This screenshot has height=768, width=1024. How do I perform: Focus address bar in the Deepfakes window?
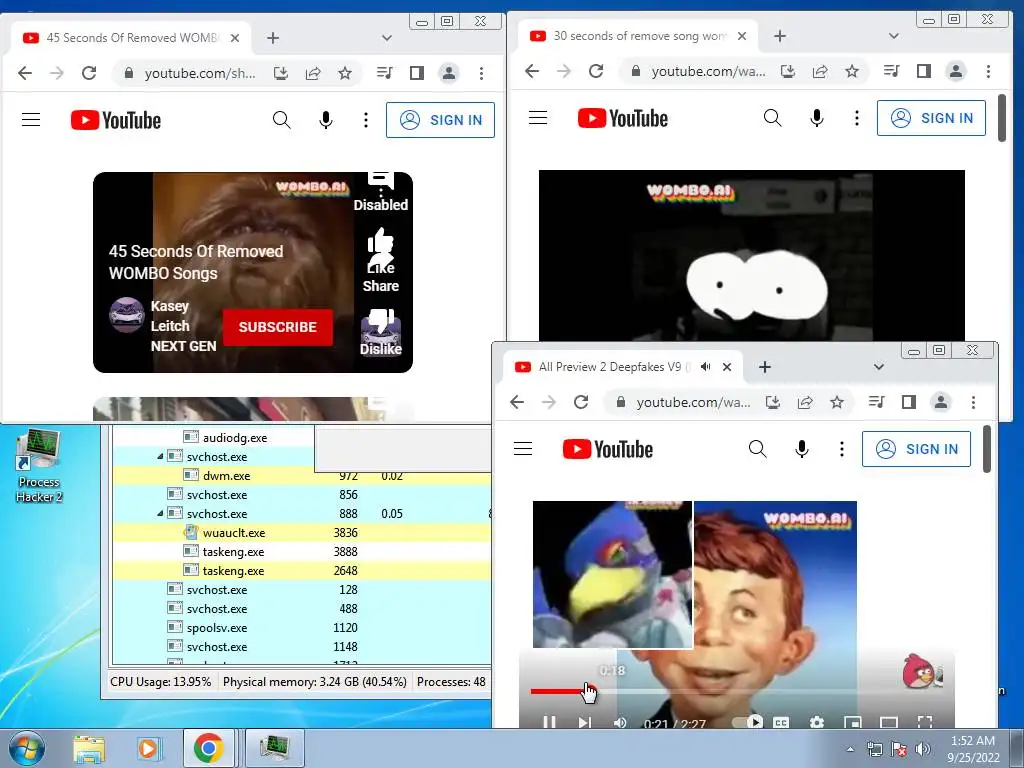point(692,402)
